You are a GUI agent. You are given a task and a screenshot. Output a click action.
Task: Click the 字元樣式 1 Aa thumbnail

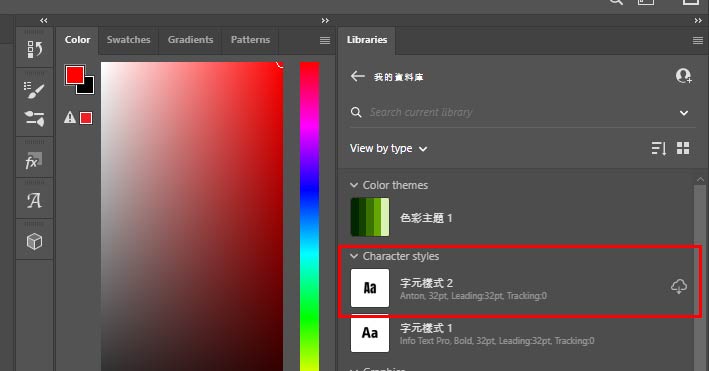[x=370, y=333]
